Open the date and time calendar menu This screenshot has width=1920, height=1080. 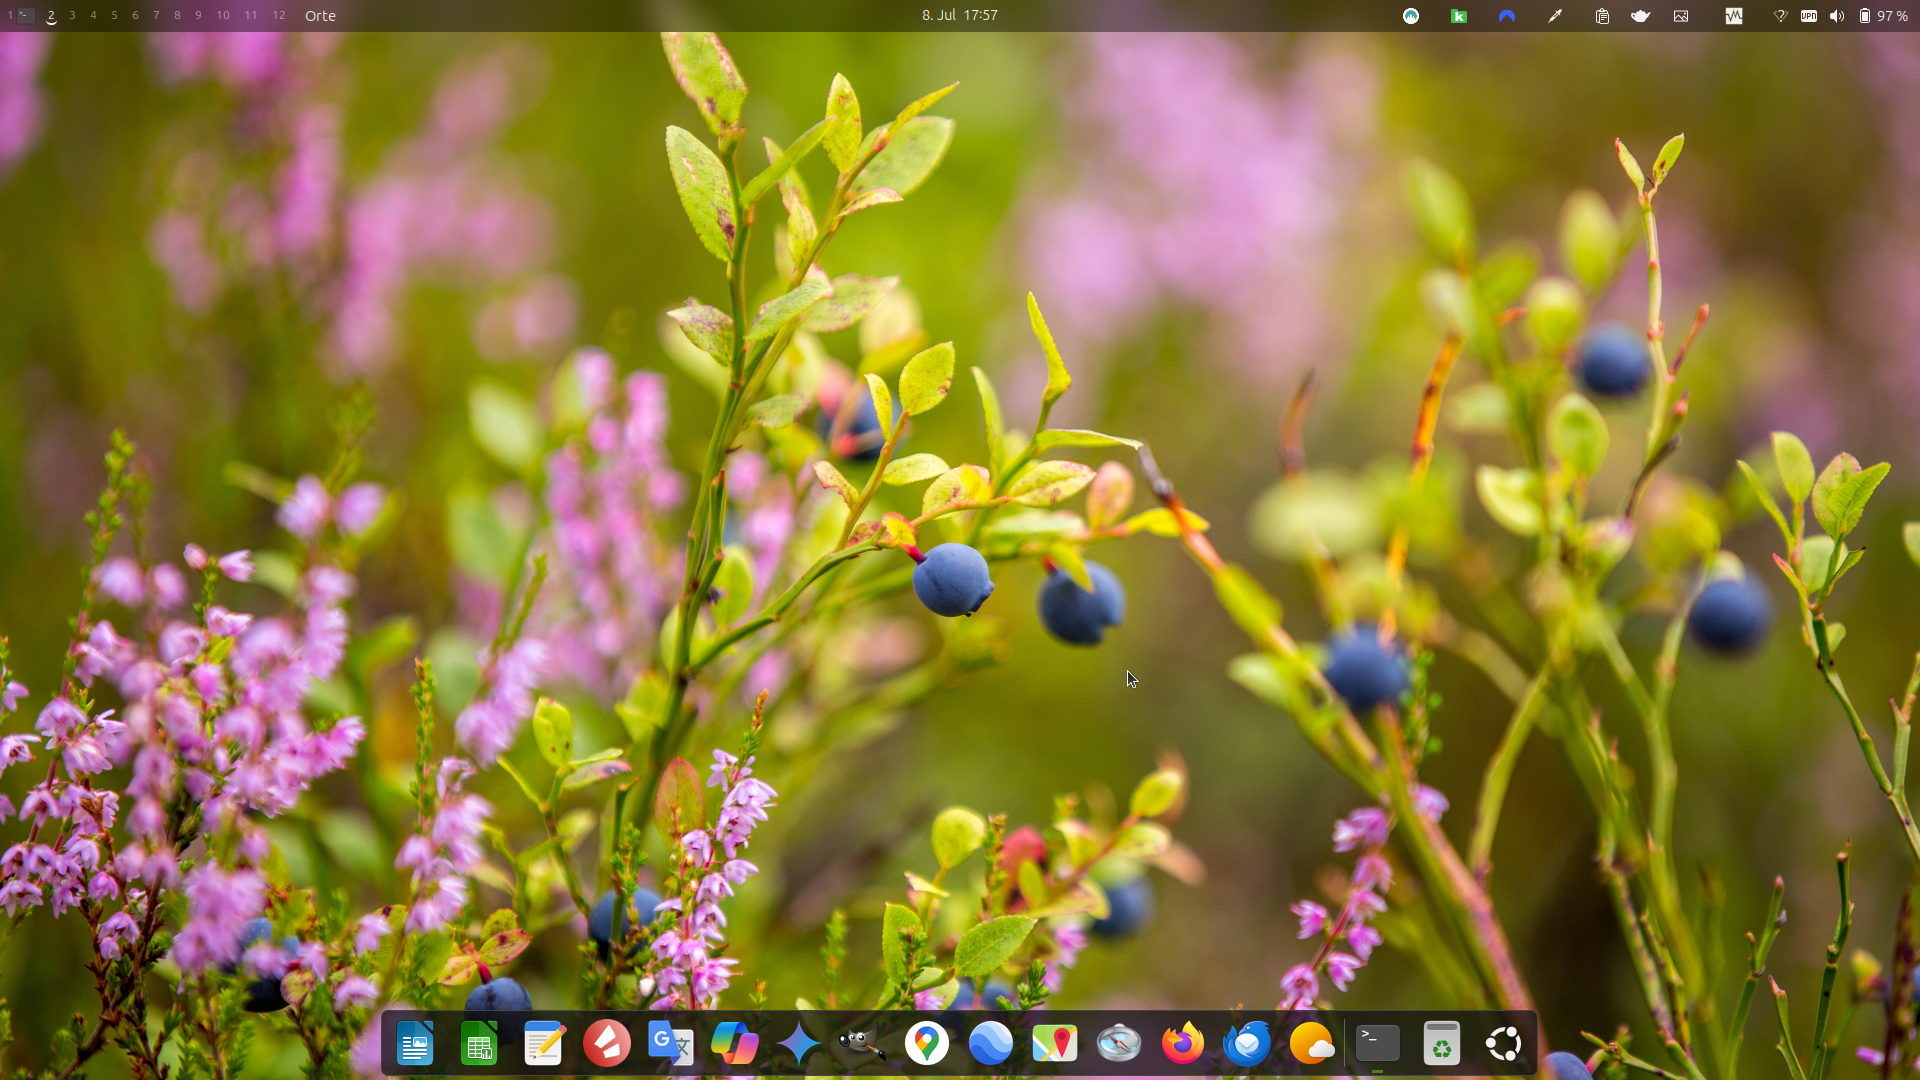tap(959, 16)
